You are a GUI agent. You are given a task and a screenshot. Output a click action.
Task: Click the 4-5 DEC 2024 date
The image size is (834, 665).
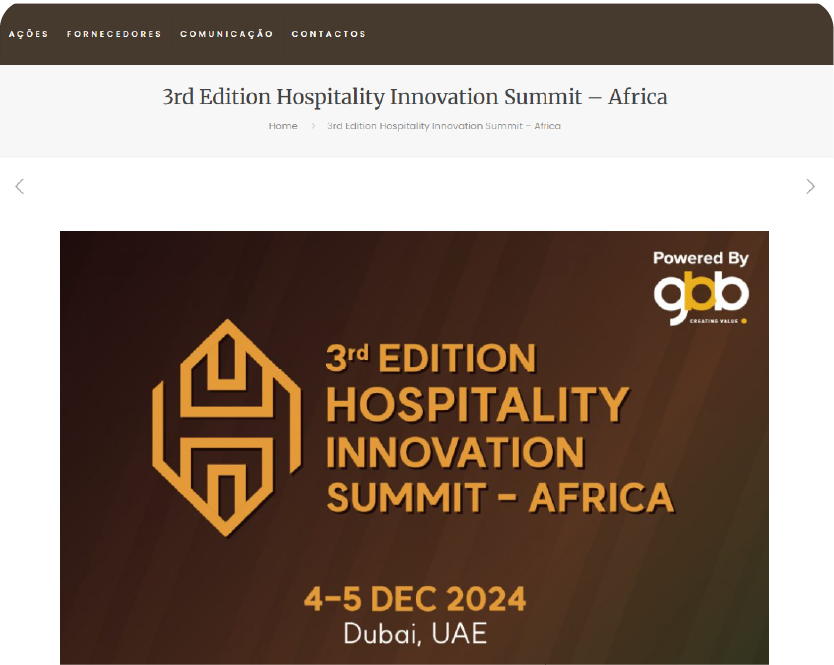[x=415, y=599]
